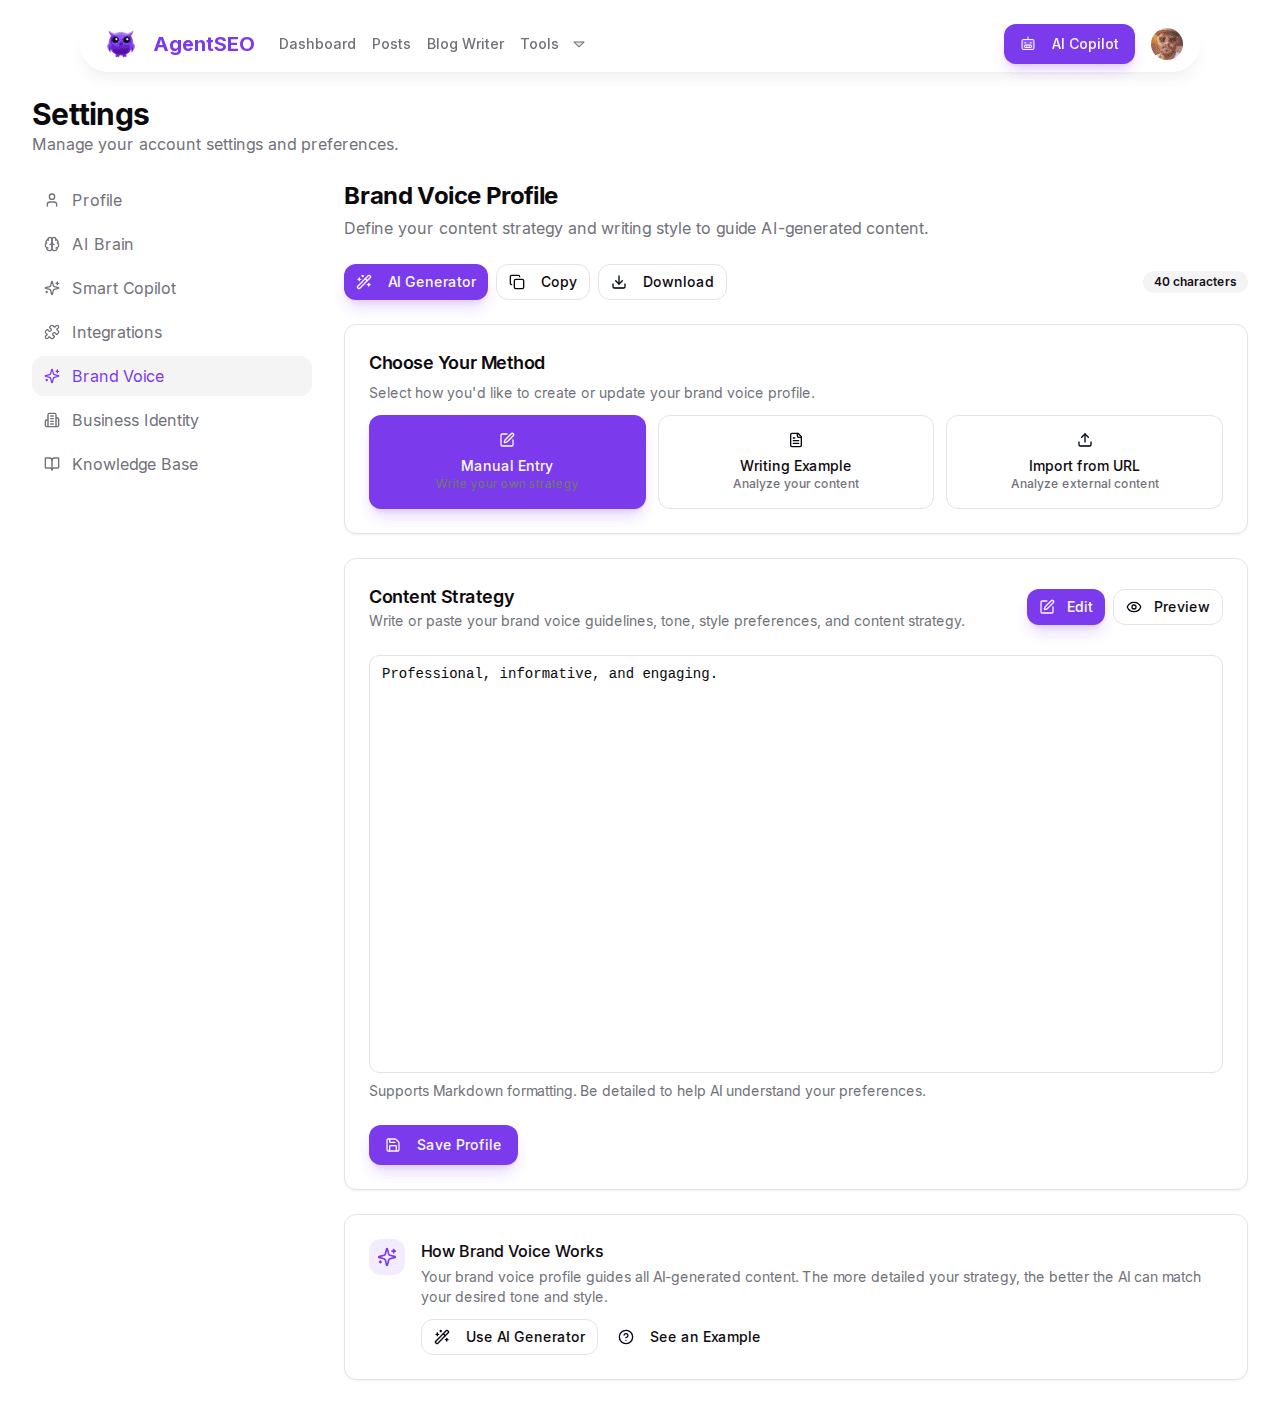Download the profile via the Download icon
This screenshot has width=1280, height=1428.
[x=621, y=282]
